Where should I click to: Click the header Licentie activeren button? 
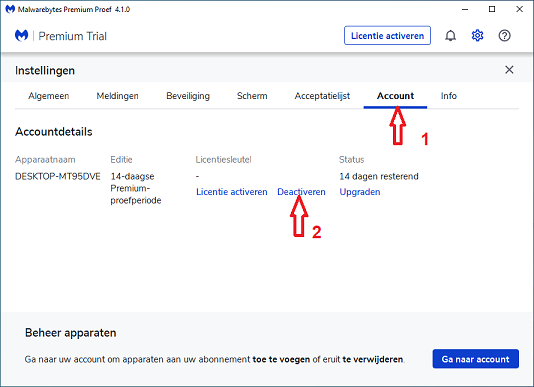click(387, 35)
